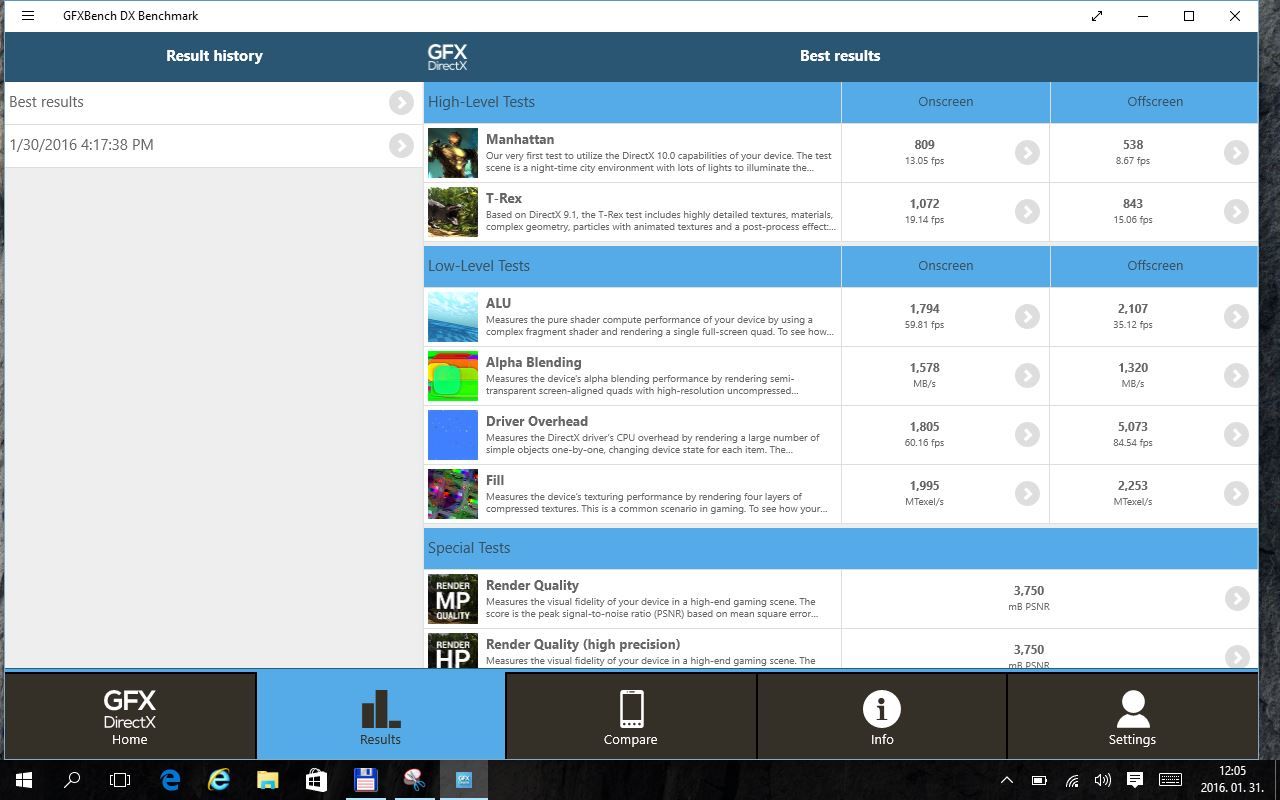Select Best results row in history

pos(214,102)
